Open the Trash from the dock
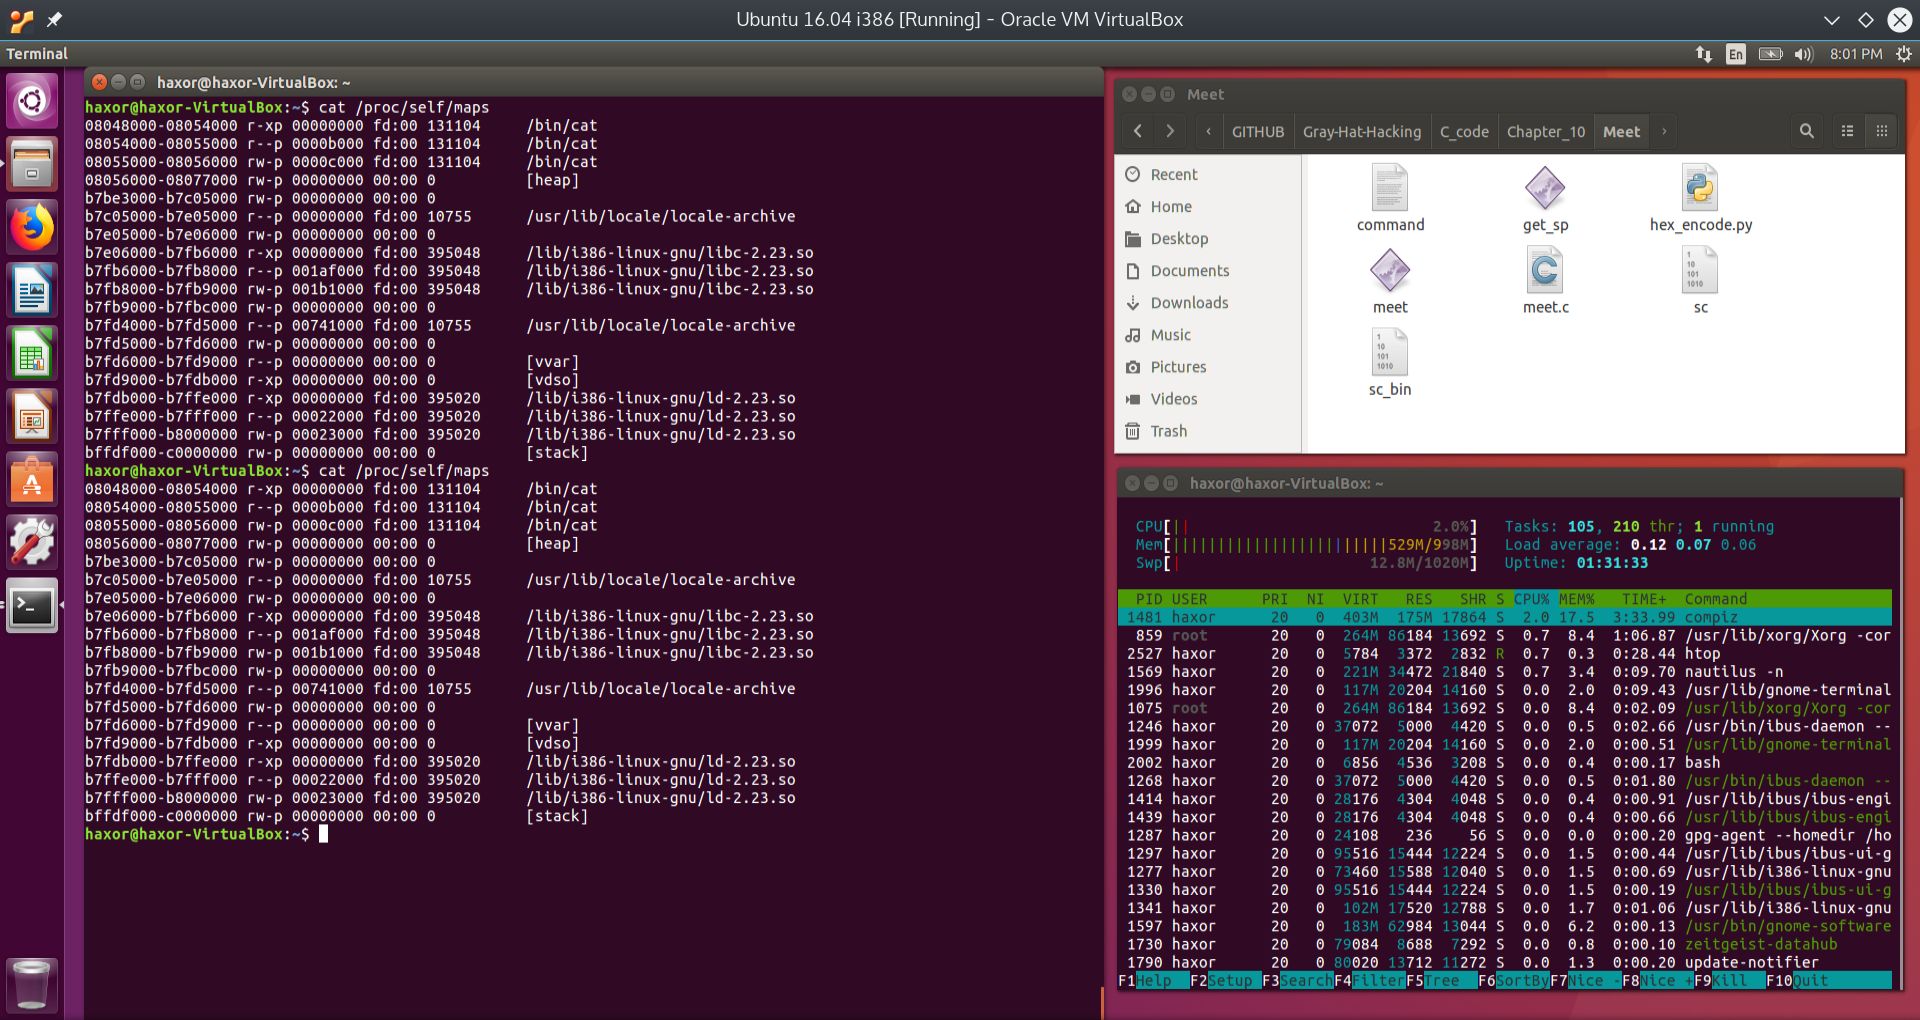The width and height of the screenshot is (1920, 1020). pyautogui.click(x=32, y=985)
